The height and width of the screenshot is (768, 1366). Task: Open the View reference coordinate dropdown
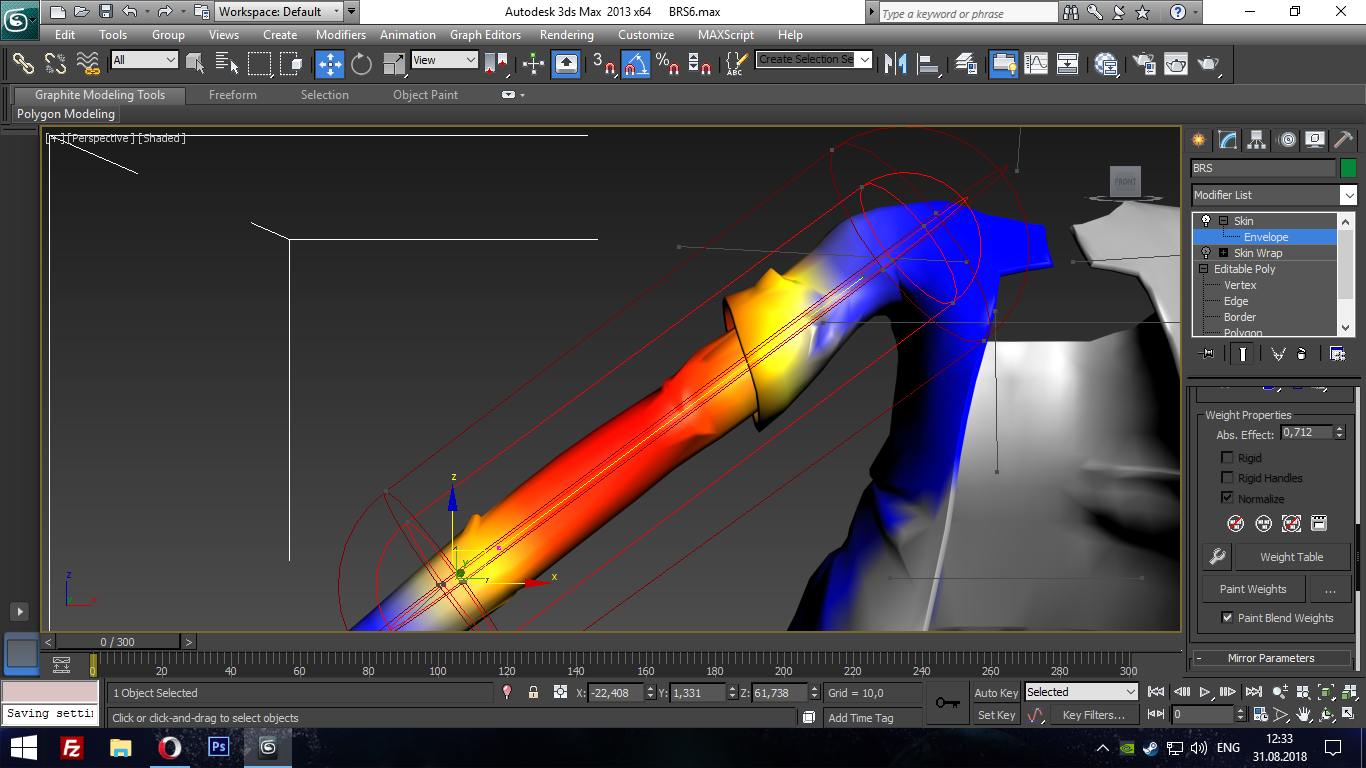point(445,60)
